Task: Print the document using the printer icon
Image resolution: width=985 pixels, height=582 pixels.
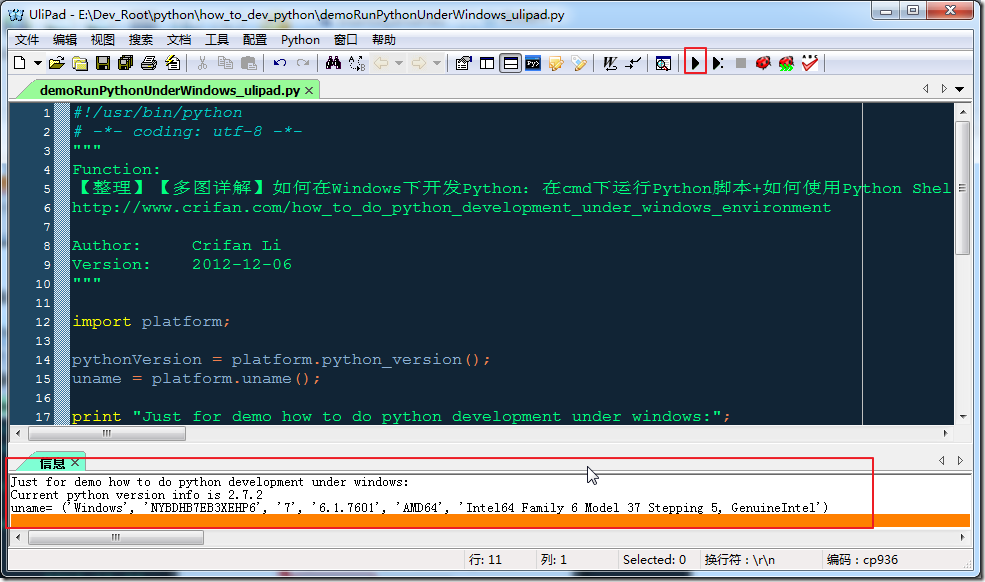Action: point(149,63)
